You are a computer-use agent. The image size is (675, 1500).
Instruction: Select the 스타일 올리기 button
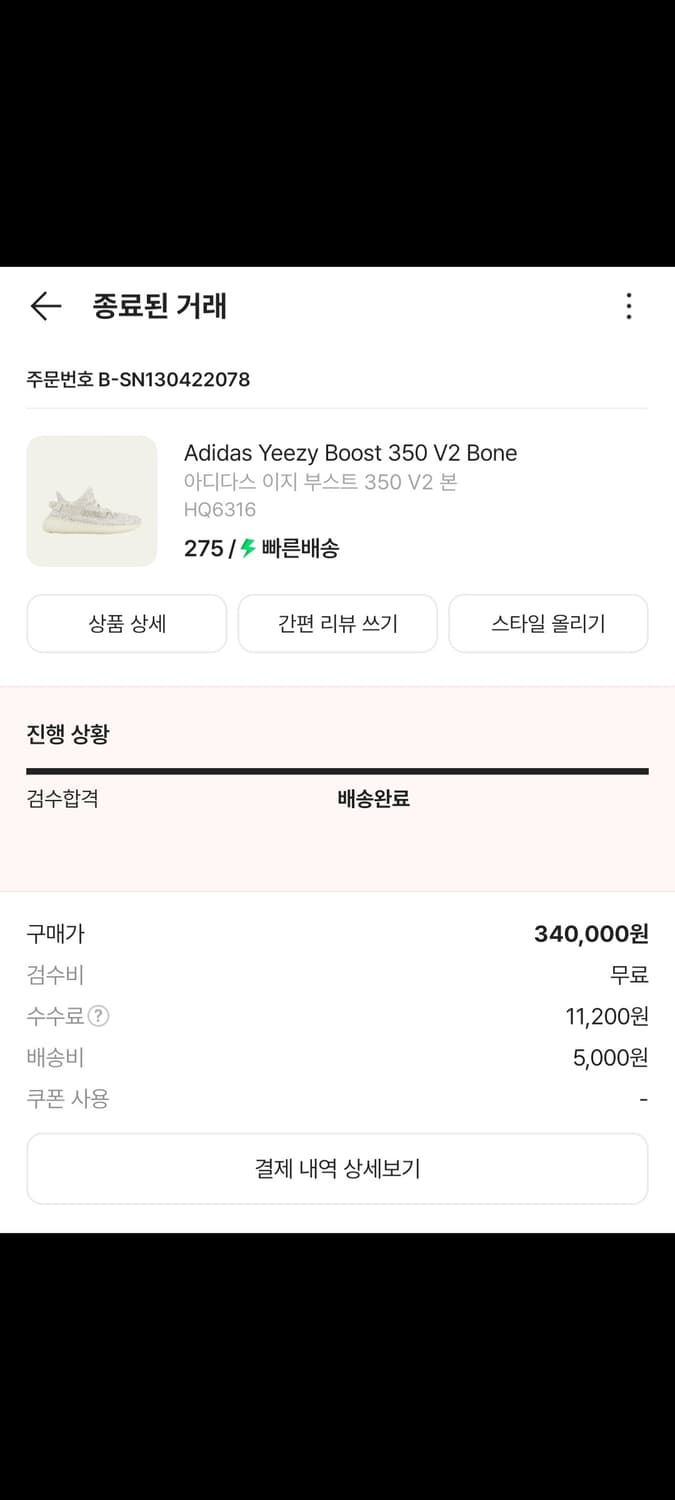[x=548, y=623]
